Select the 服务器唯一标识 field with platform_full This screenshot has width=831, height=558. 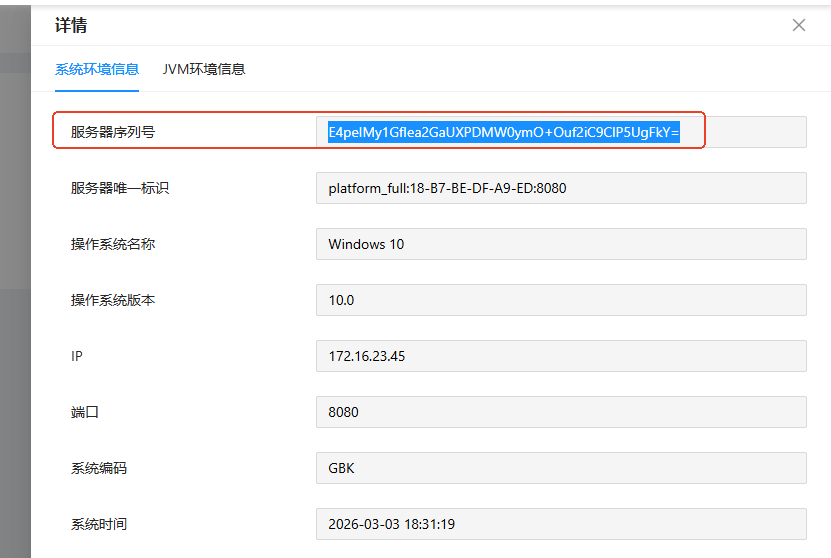click(x=560, y=188)
